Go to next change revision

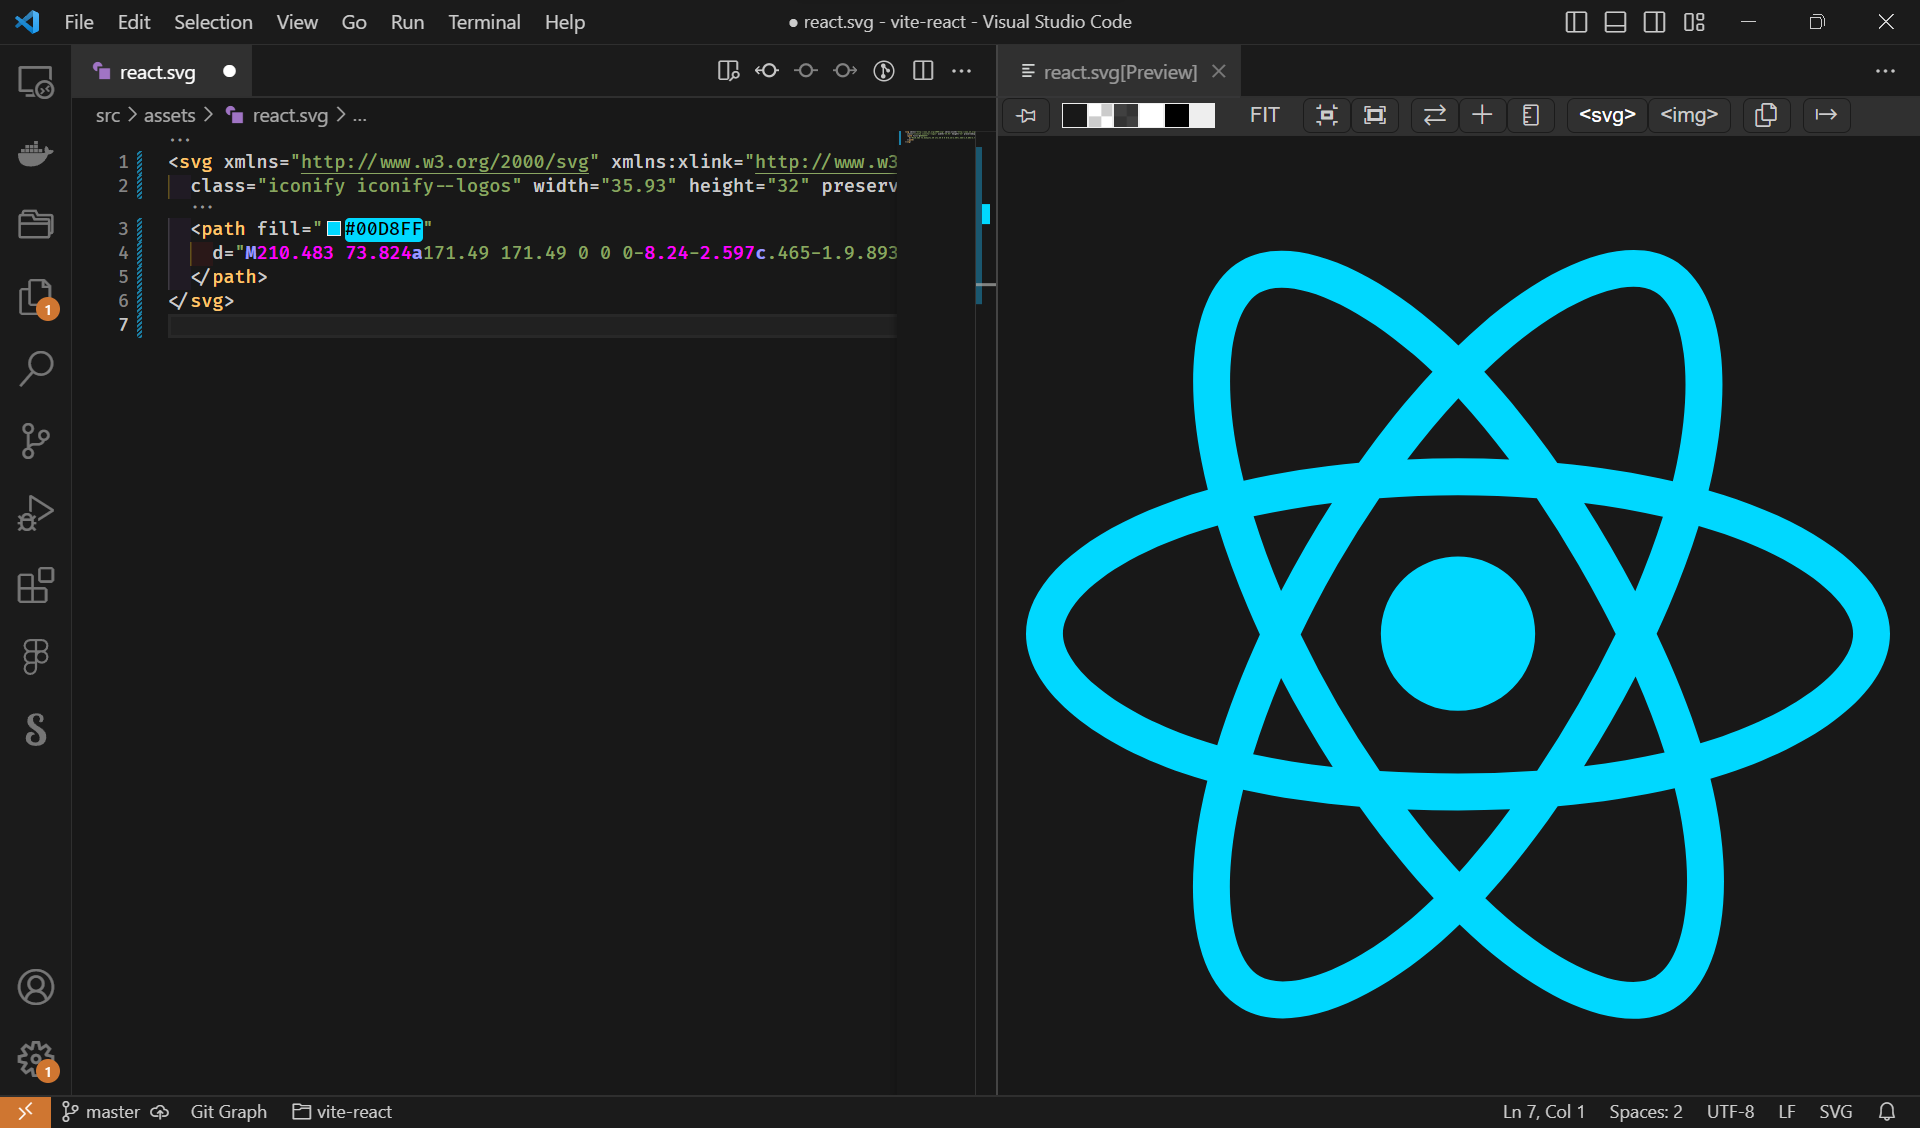click(845, 71)
